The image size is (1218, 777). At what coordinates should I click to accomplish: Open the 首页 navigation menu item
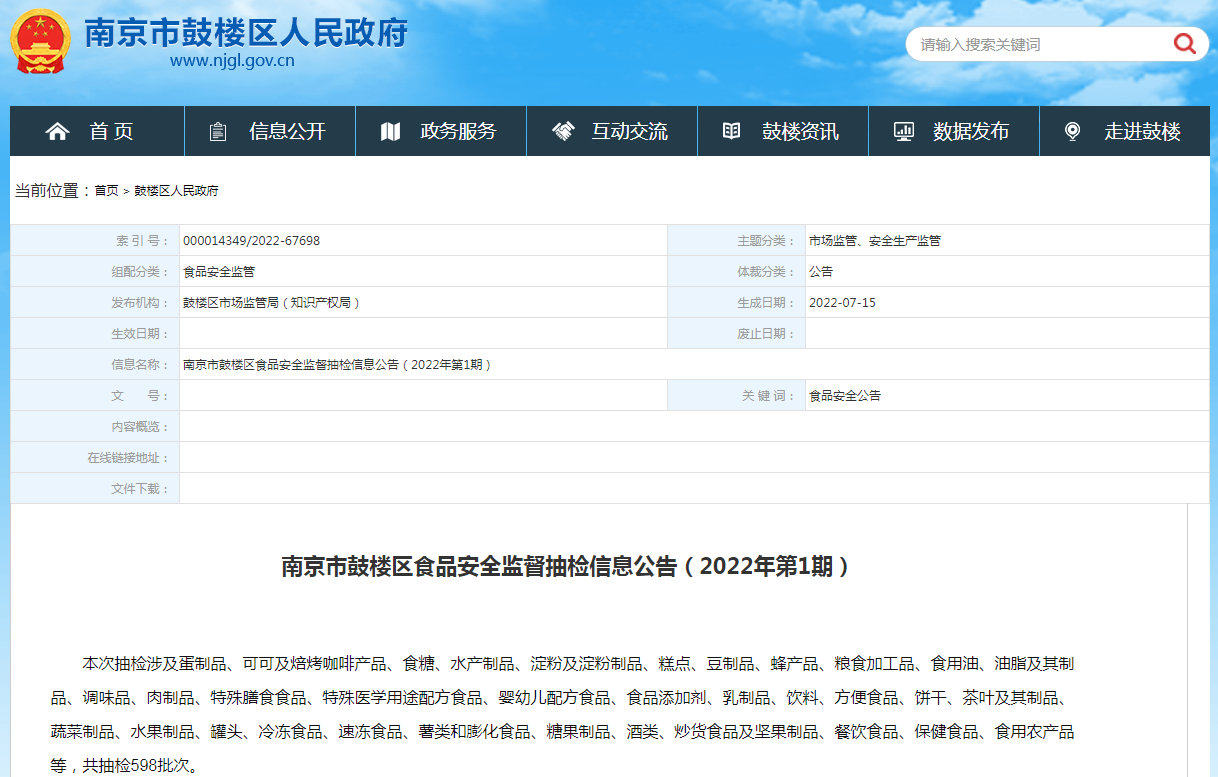tap(97, 131)
